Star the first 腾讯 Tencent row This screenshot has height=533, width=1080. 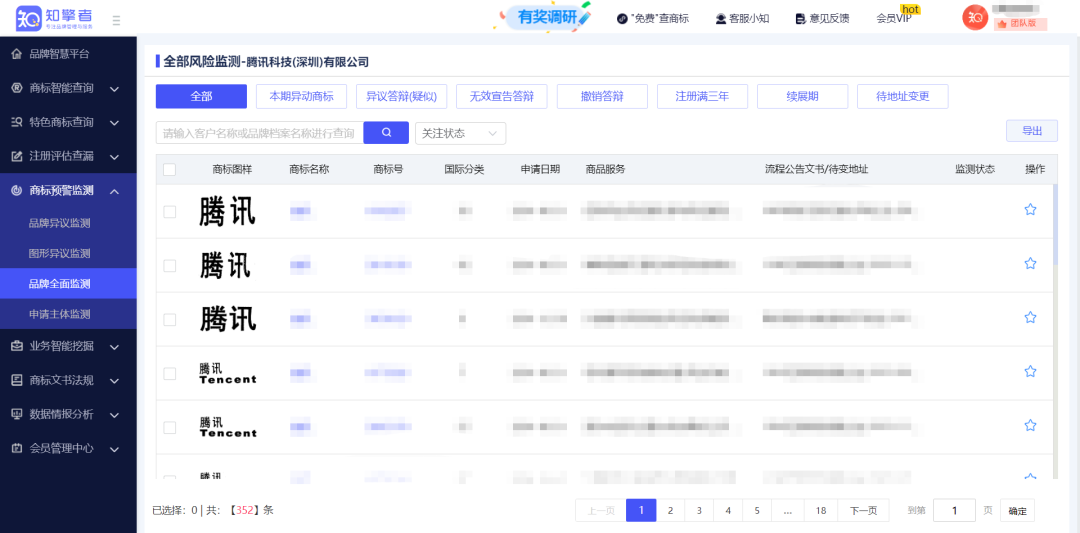(1030, 371)
